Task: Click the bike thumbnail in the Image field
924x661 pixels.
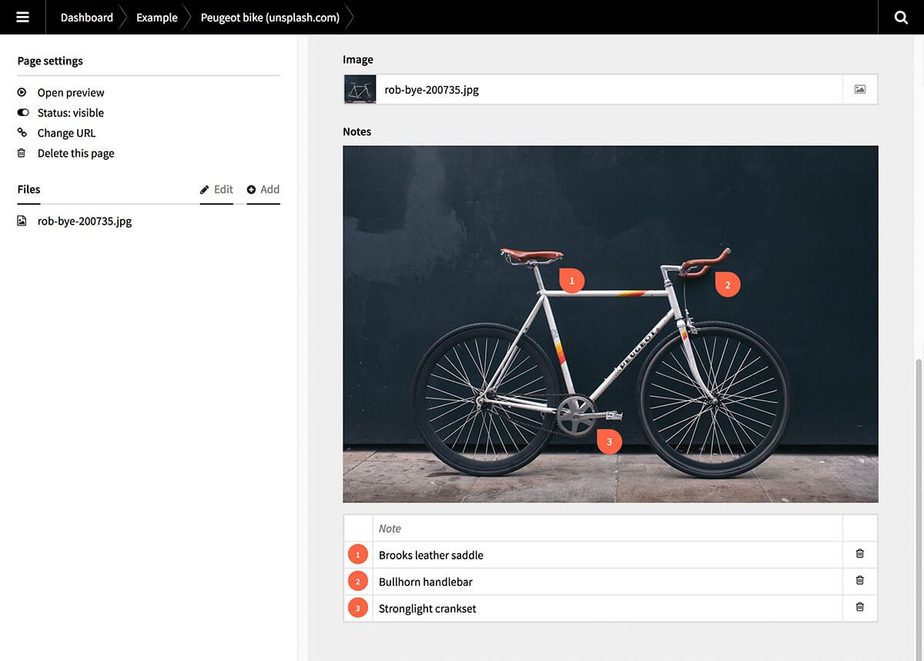Action: (x=360, y=89)
